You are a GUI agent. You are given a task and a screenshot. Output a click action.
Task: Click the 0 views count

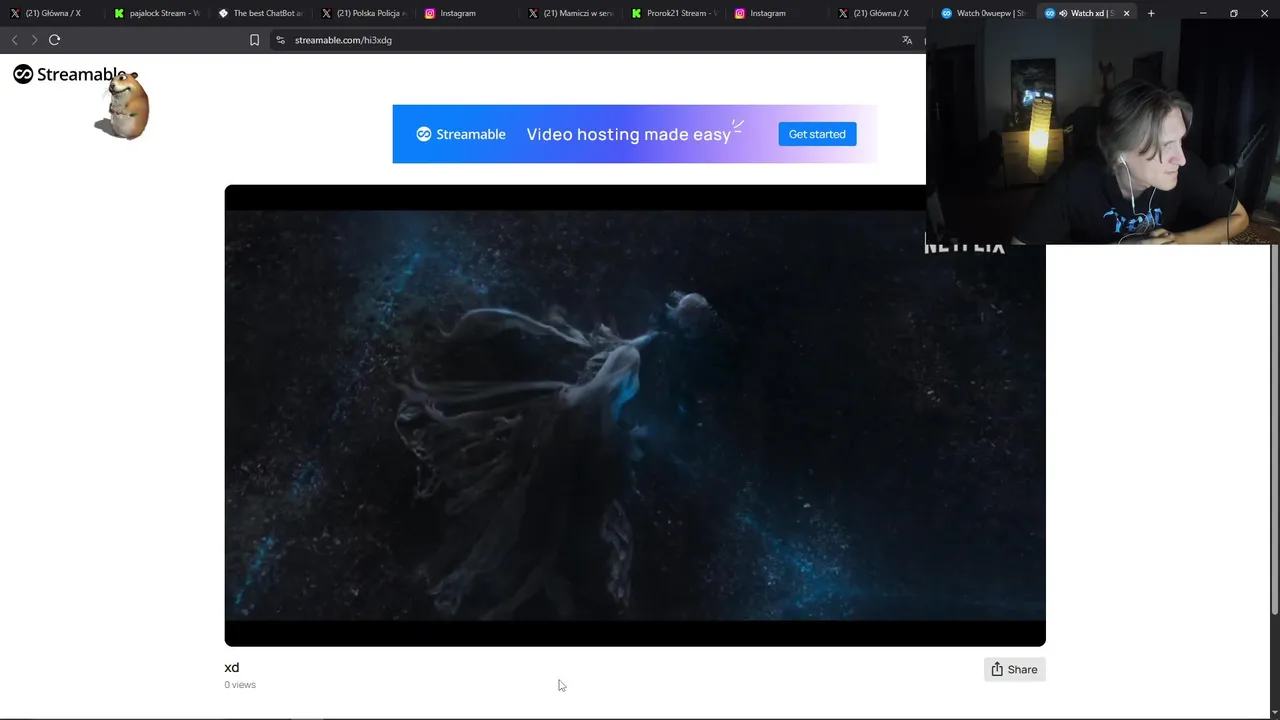(x=240, y=685)
